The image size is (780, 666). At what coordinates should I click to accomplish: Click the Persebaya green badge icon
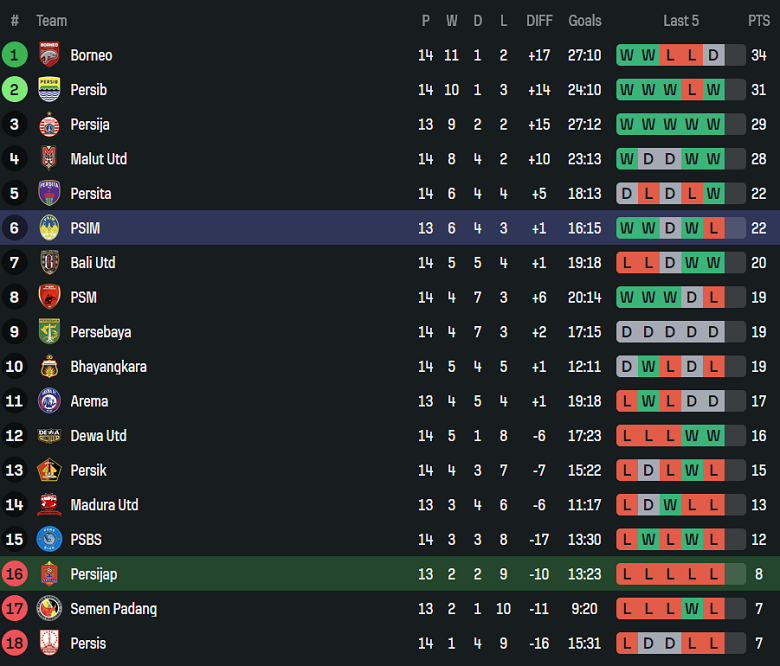(x=49, y=332)
